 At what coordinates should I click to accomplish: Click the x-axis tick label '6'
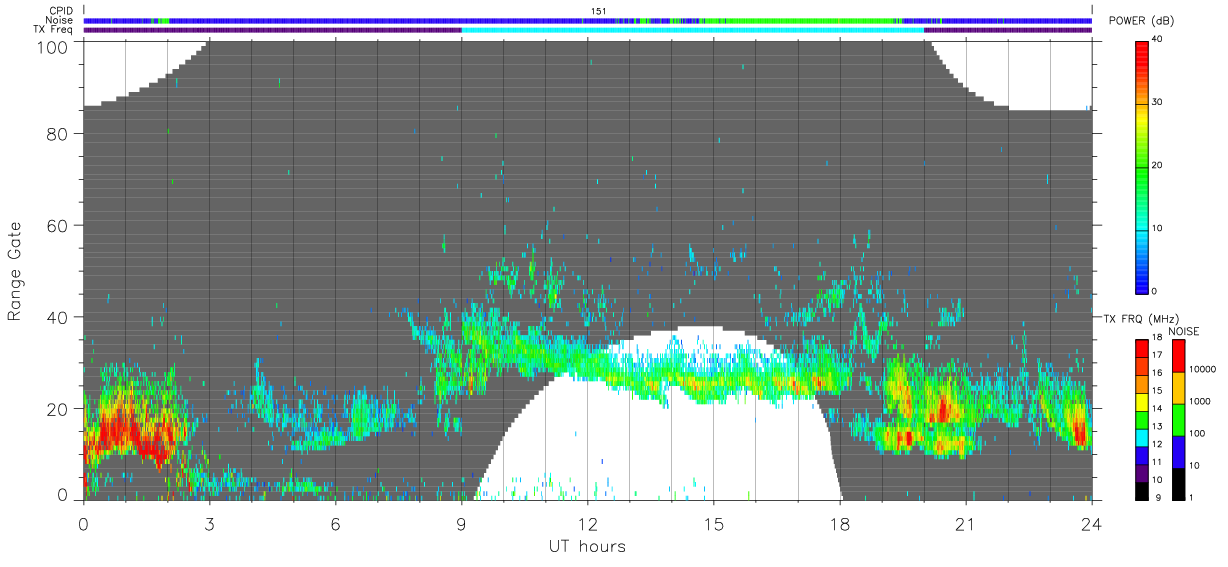click(335, 524)
